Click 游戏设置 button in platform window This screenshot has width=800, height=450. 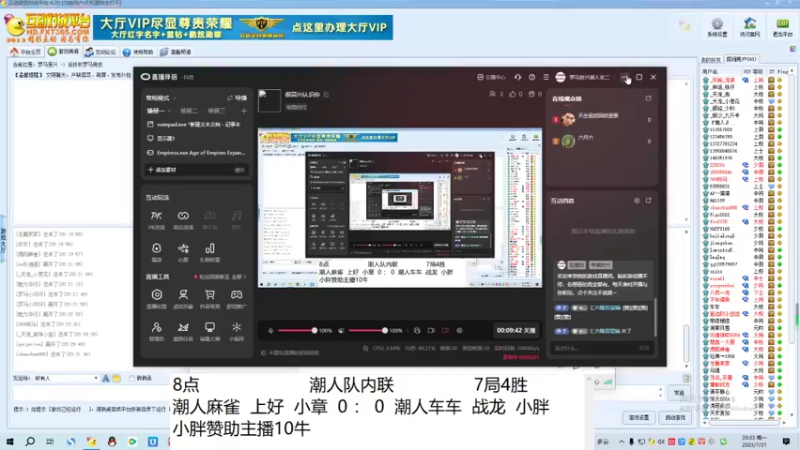pyautogui.click(x=639, y=417)
